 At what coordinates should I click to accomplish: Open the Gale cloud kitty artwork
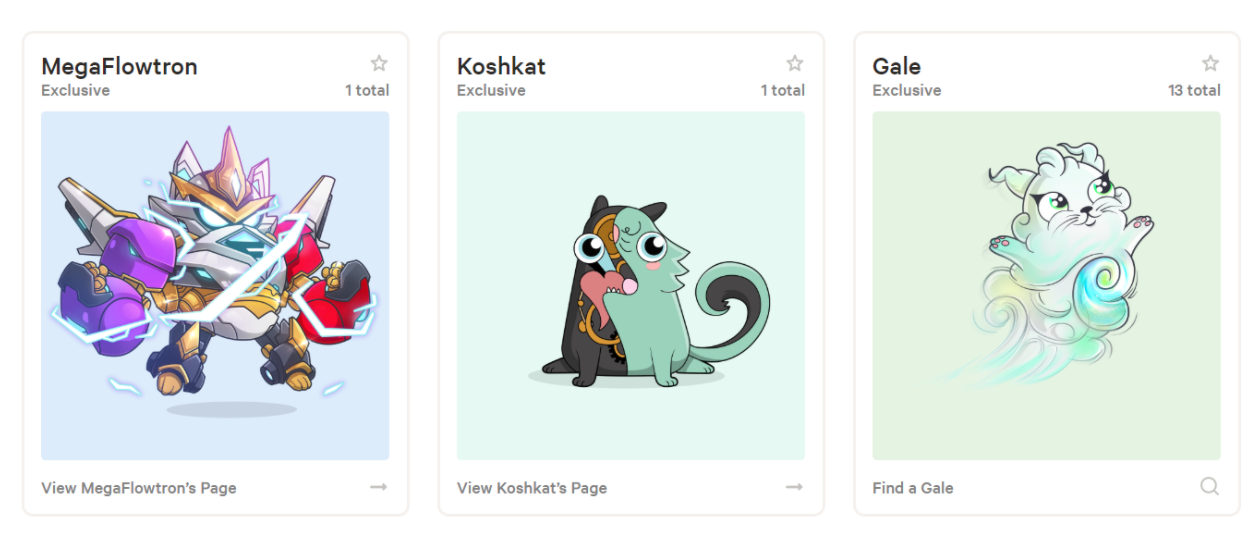point(1046,285)
